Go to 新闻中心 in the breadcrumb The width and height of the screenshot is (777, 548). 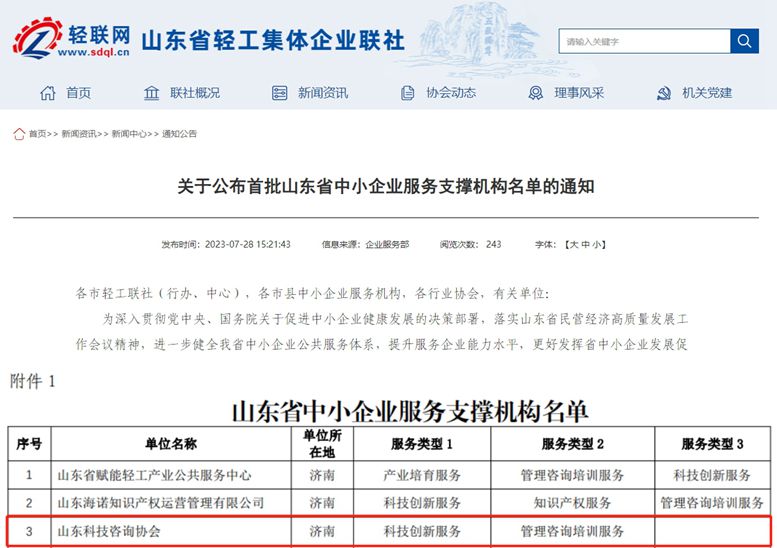129,134
